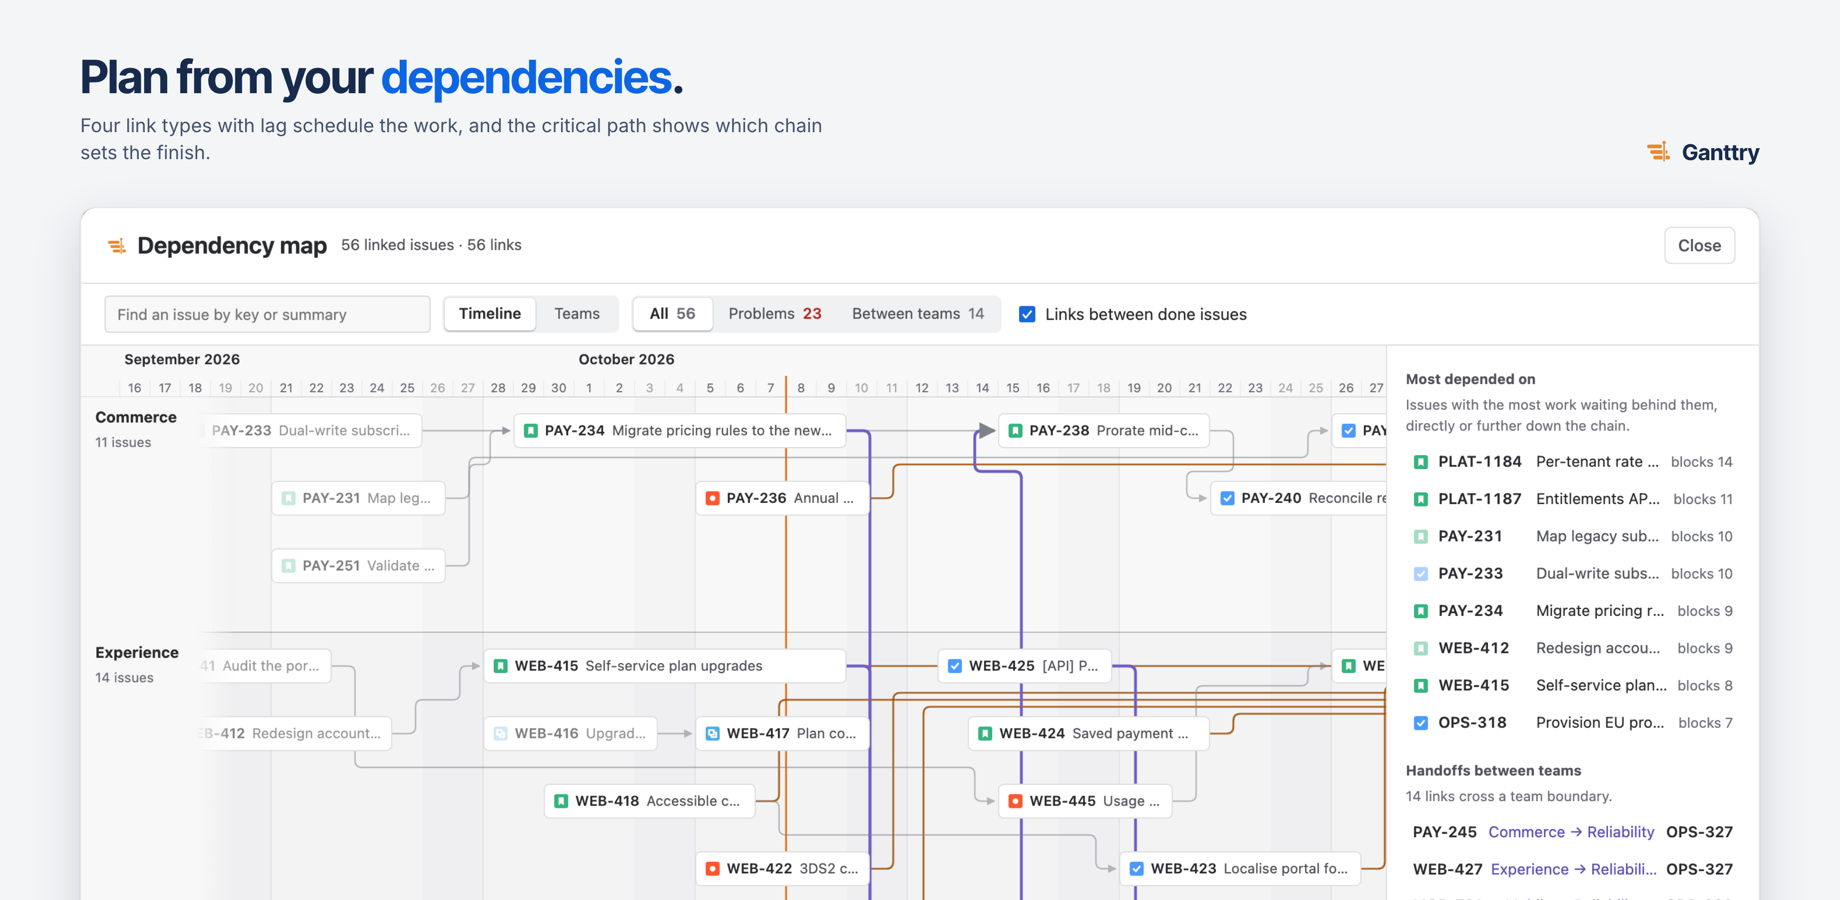Click the OPS-318 task icon in sidebar

click(1420, 723)
